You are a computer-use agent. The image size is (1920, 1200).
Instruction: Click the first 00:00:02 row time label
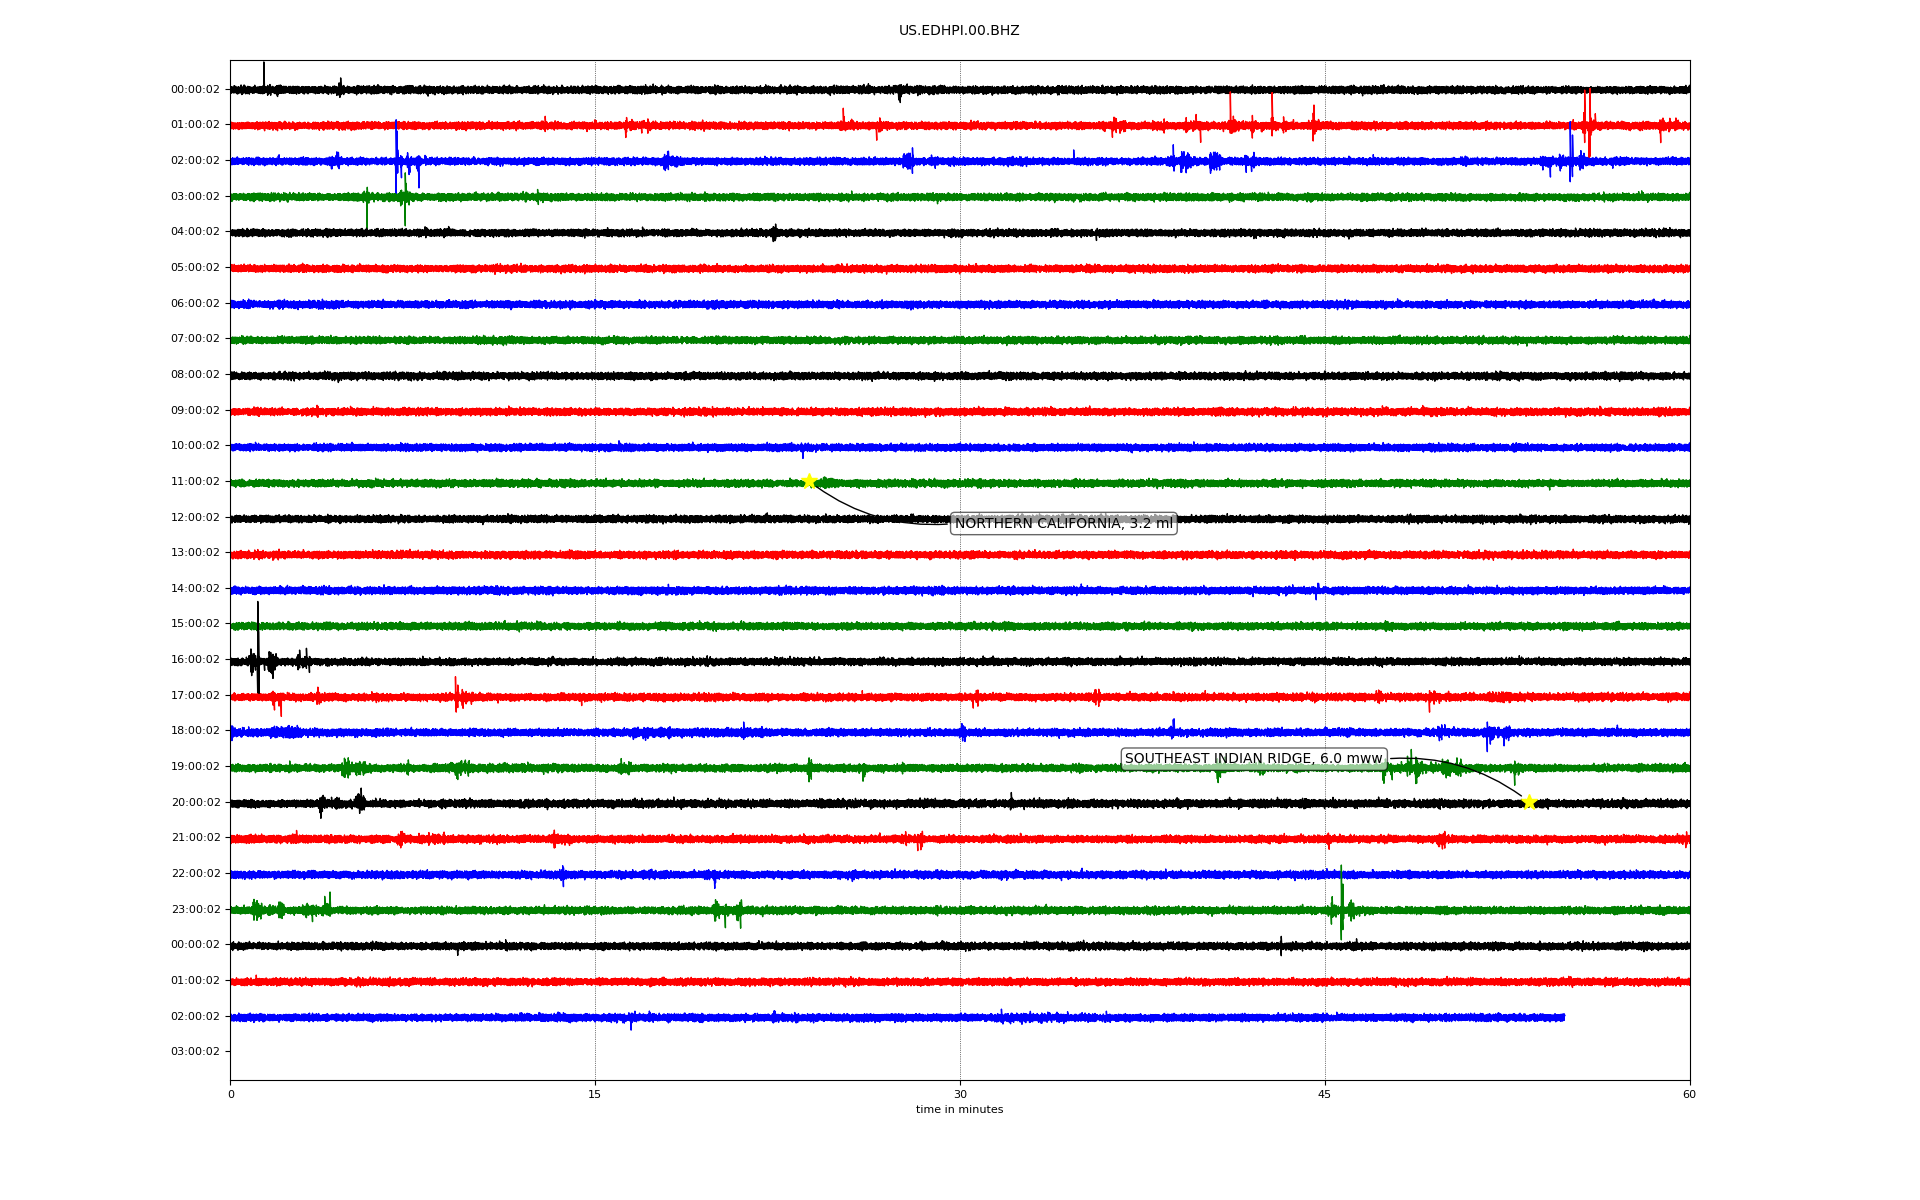coord(195,90)
